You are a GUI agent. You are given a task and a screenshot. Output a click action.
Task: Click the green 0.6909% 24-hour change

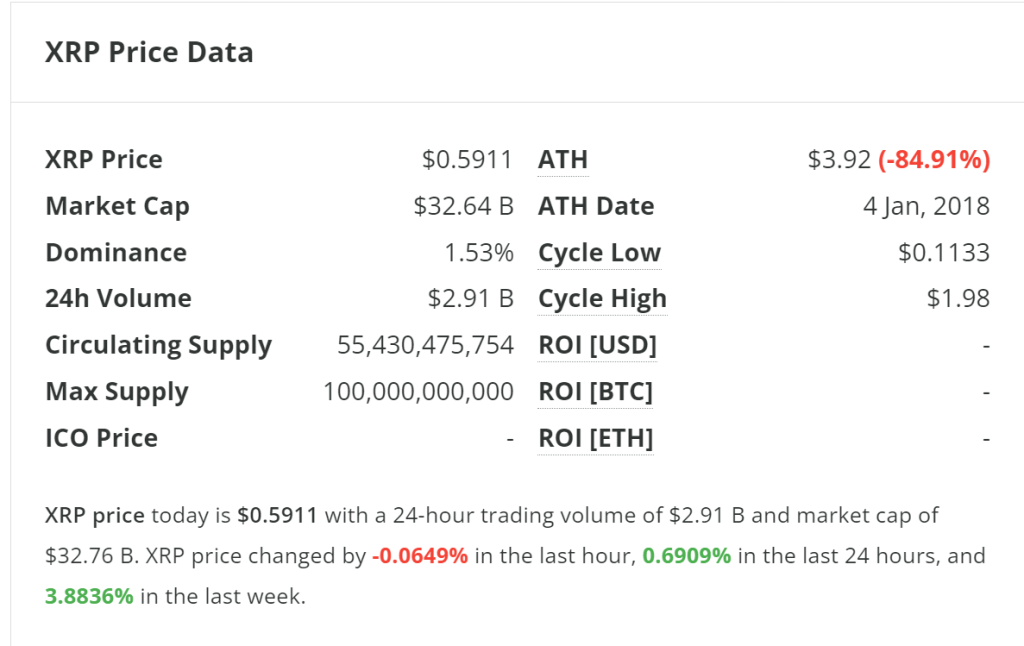point(686,556)
